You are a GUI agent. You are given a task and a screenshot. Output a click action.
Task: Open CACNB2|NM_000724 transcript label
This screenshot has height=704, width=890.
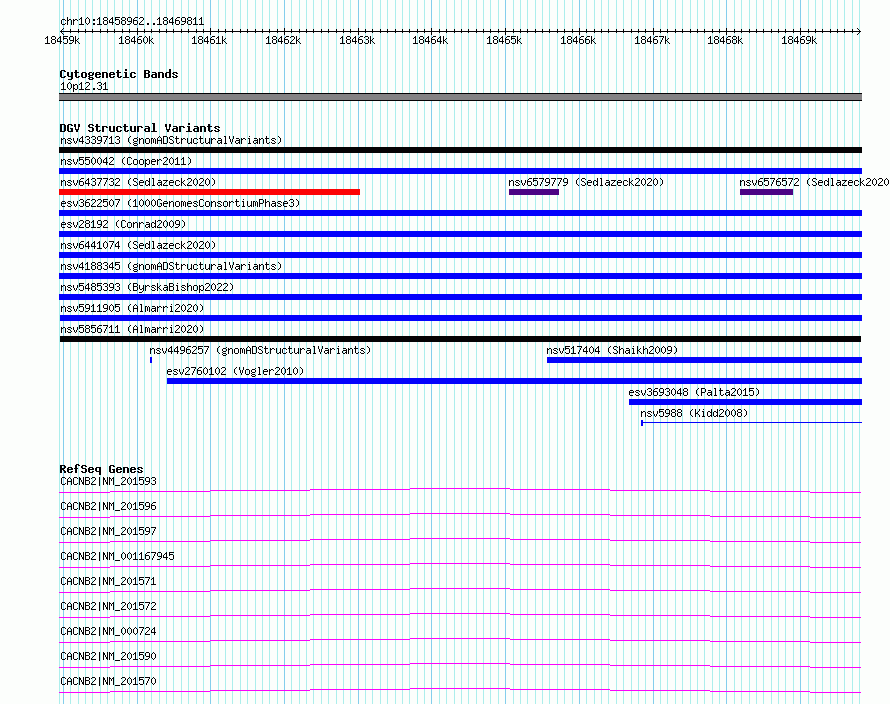click(108, 631)
